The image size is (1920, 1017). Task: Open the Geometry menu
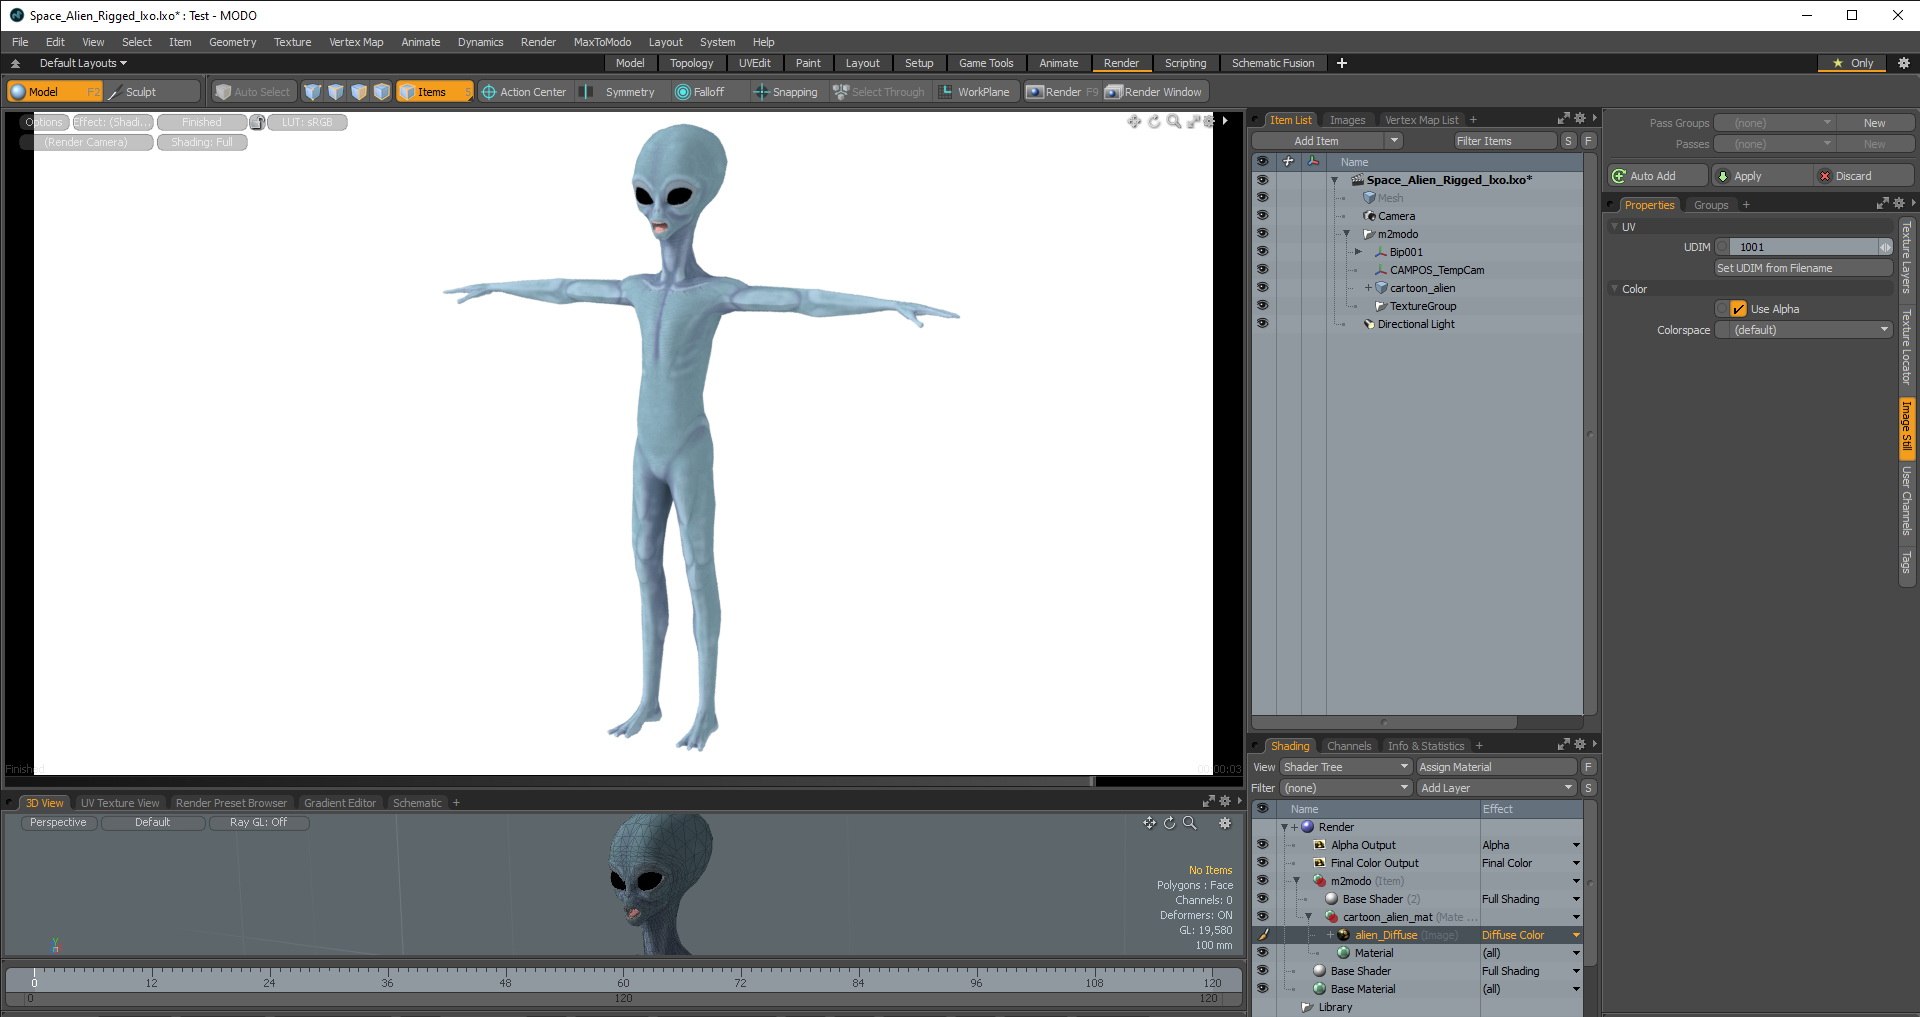[233, 42]
